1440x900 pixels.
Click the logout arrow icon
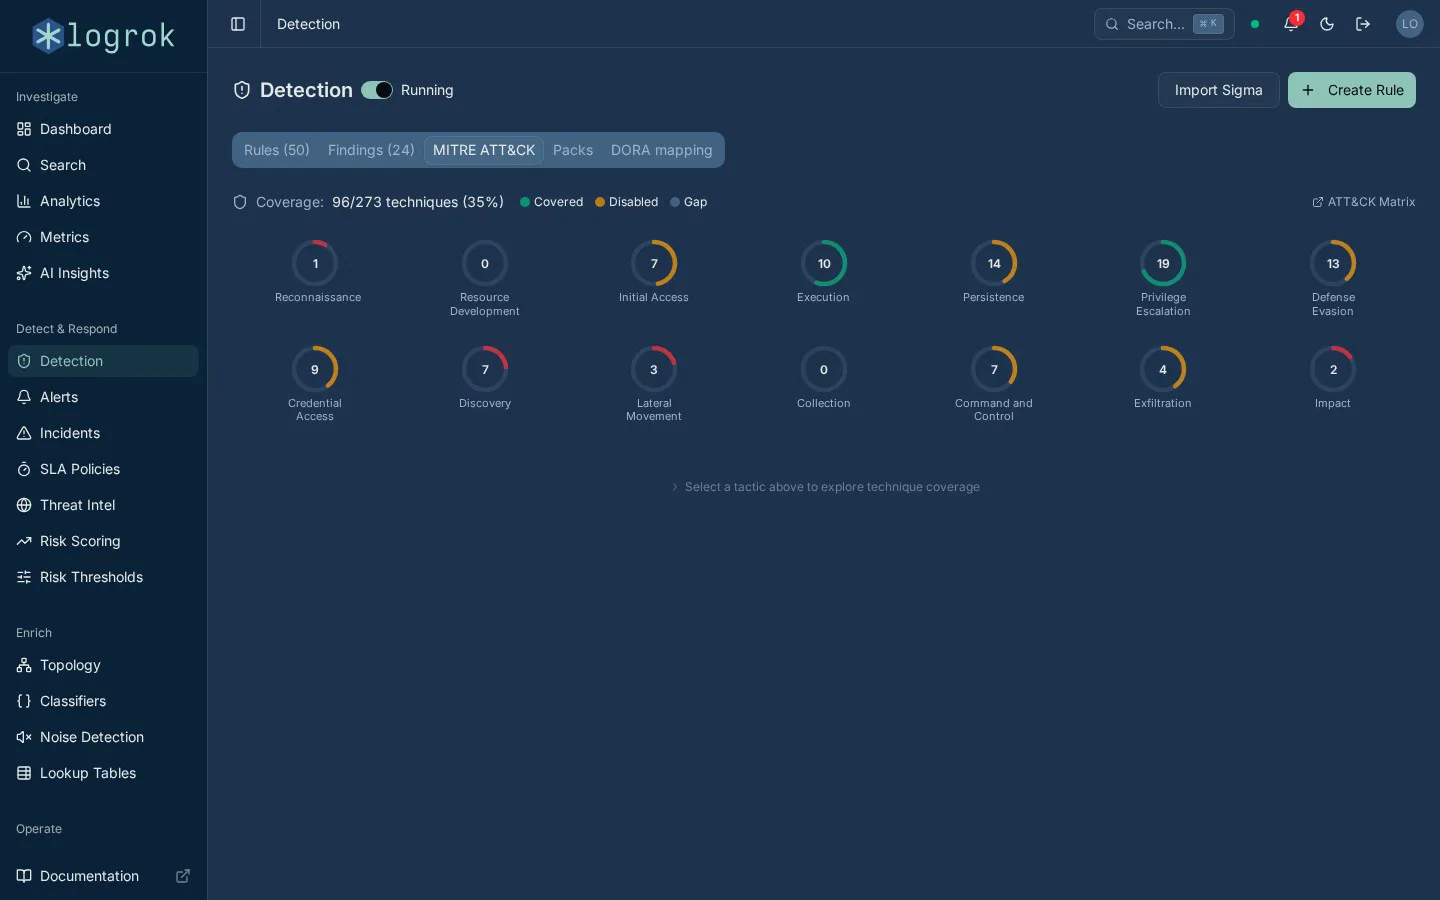pyautogui.click(x=1363, y=24)
